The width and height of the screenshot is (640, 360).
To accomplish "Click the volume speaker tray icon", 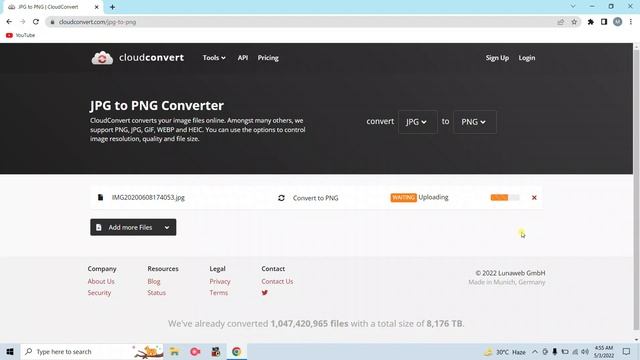I will 585,352.
